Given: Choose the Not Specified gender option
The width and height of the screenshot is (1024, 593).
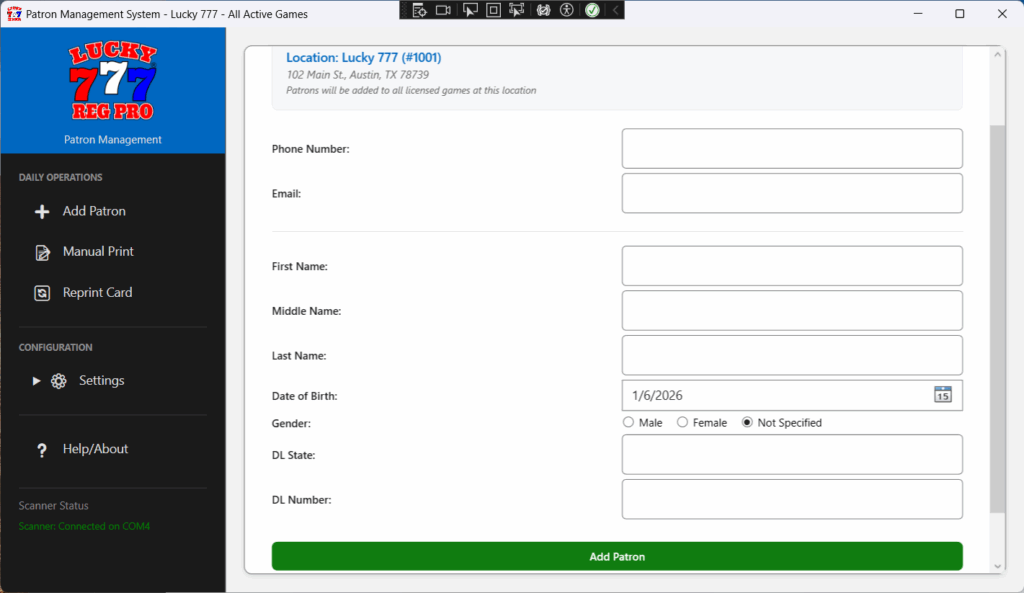Looking at the screenshot, I should tap(782, 423).
